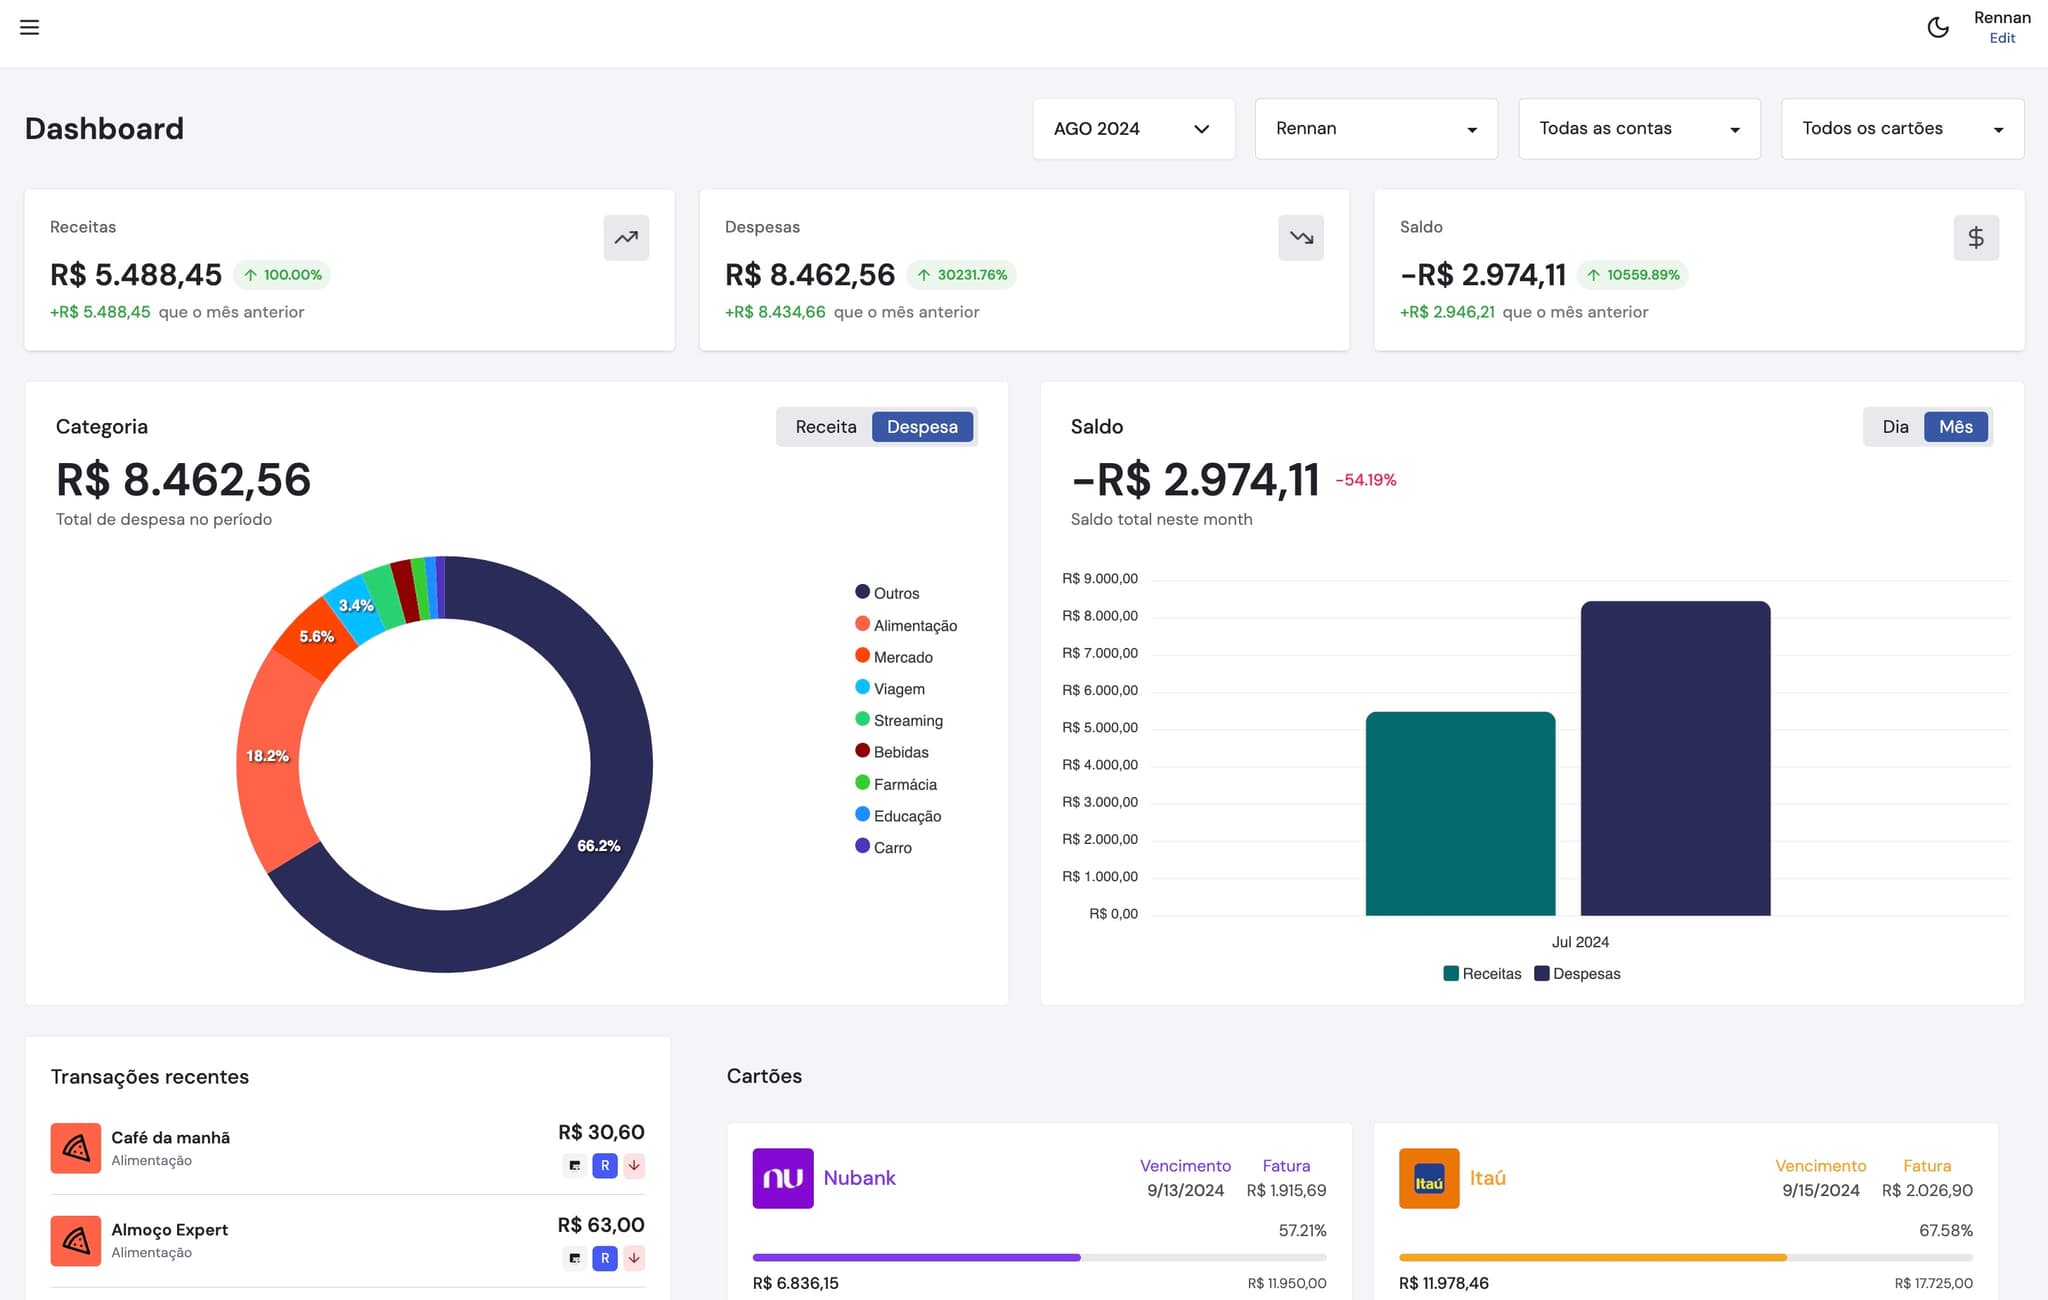Switch Saldo chart to Dia view
Screen dimensions: 2048x1300
point(1895,427)
